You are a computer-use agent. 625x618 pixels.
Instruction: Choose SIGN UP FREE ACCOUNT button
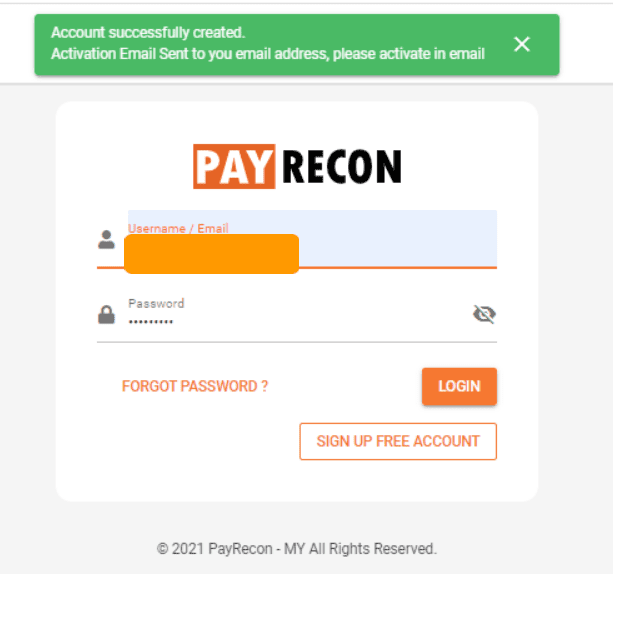(x=398, y=441)
